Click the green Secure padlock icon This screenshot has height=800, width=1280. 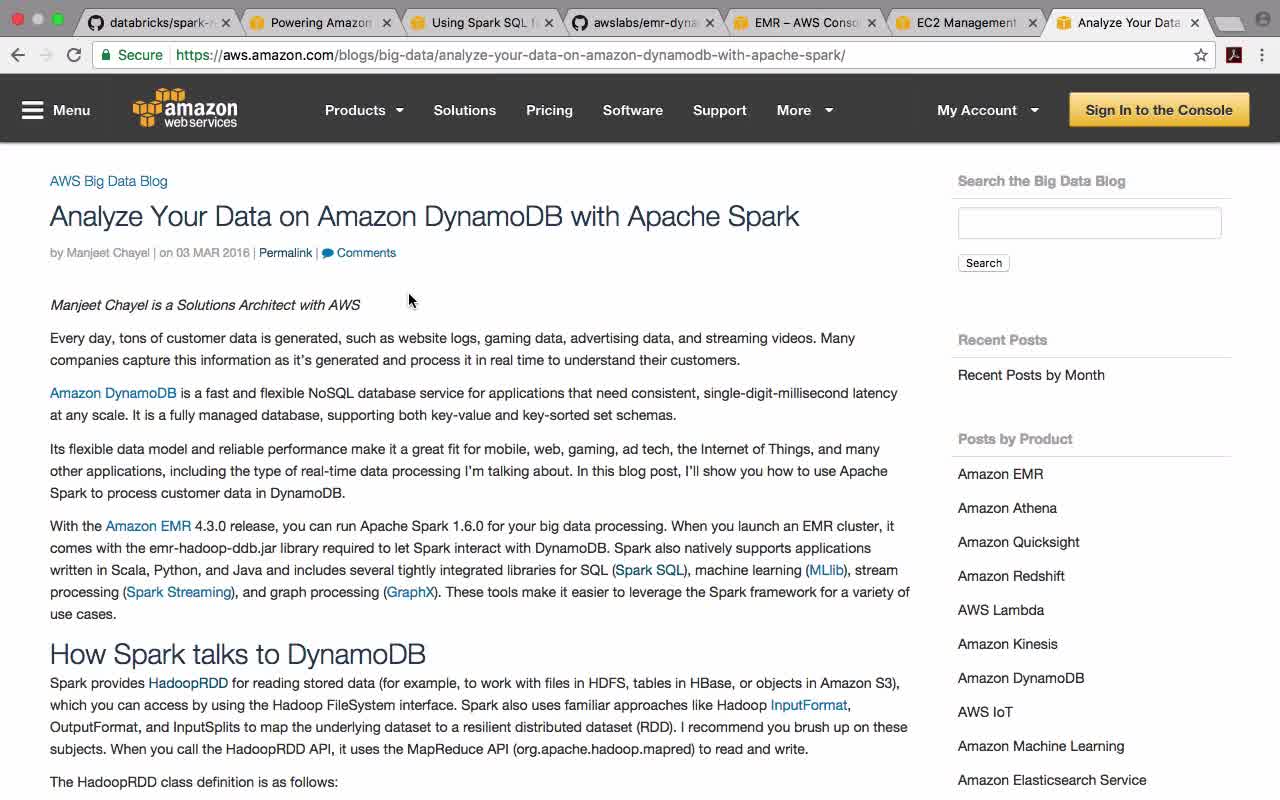tap(107, 55)
